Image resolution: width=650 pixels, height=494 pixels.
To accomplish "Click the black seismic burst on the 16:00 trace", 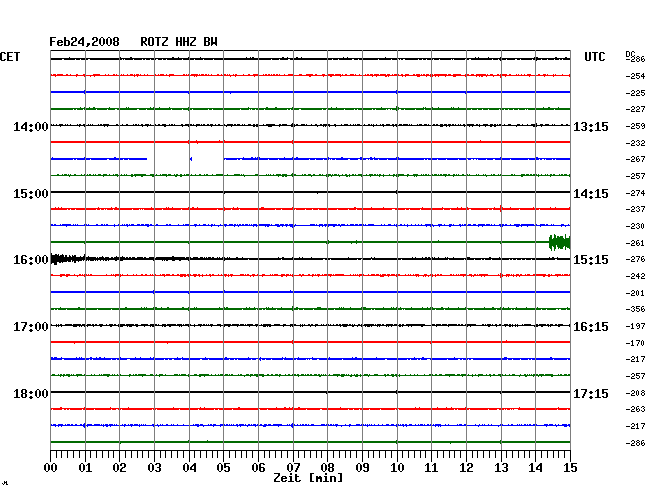I will 68,259.
